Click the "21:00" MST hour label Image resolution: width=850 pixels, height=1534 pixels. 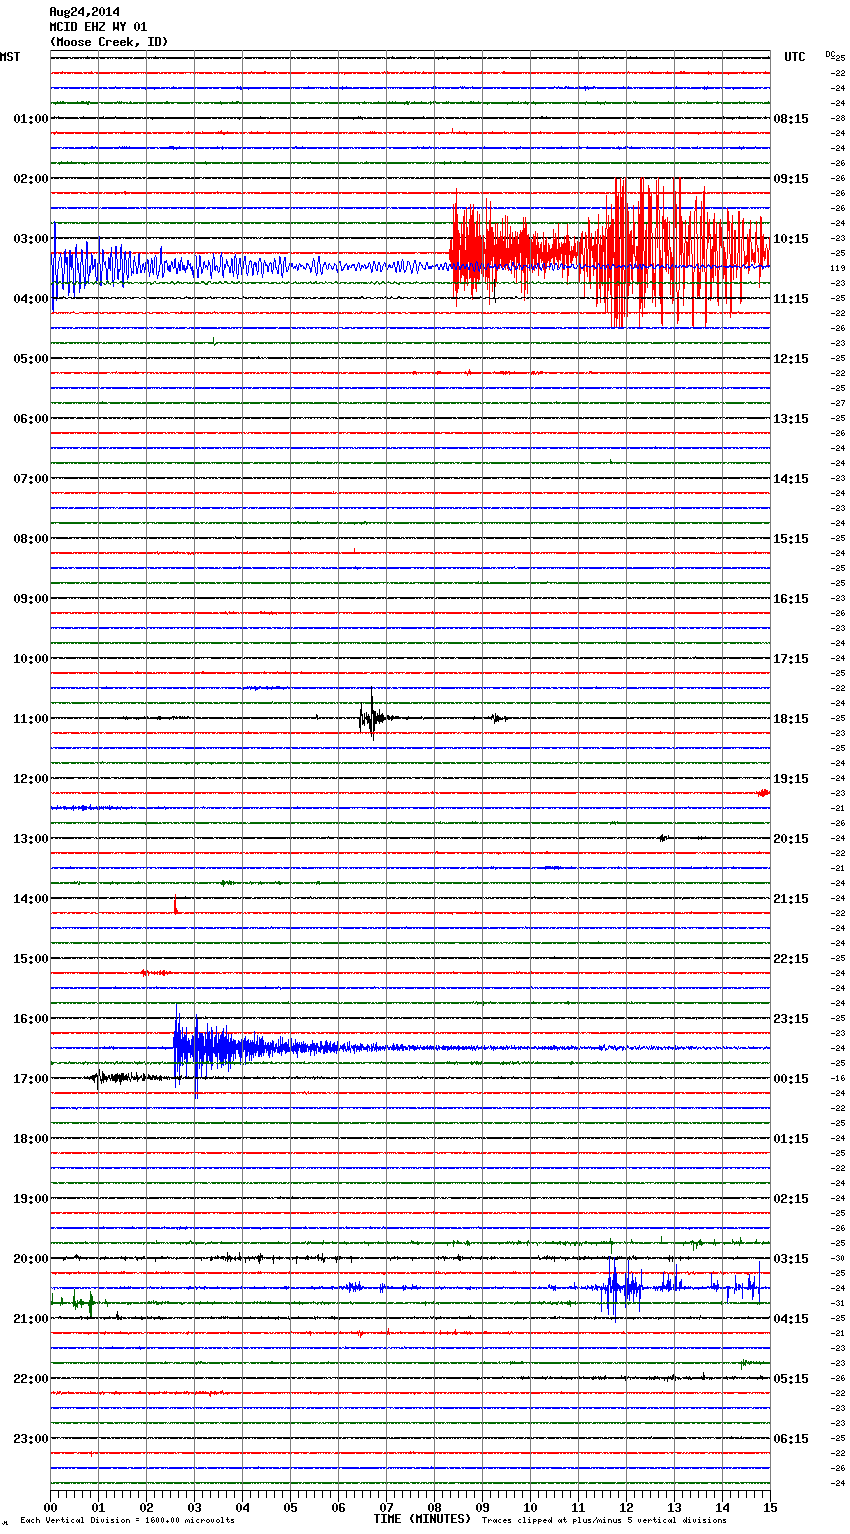point(31,1318)
